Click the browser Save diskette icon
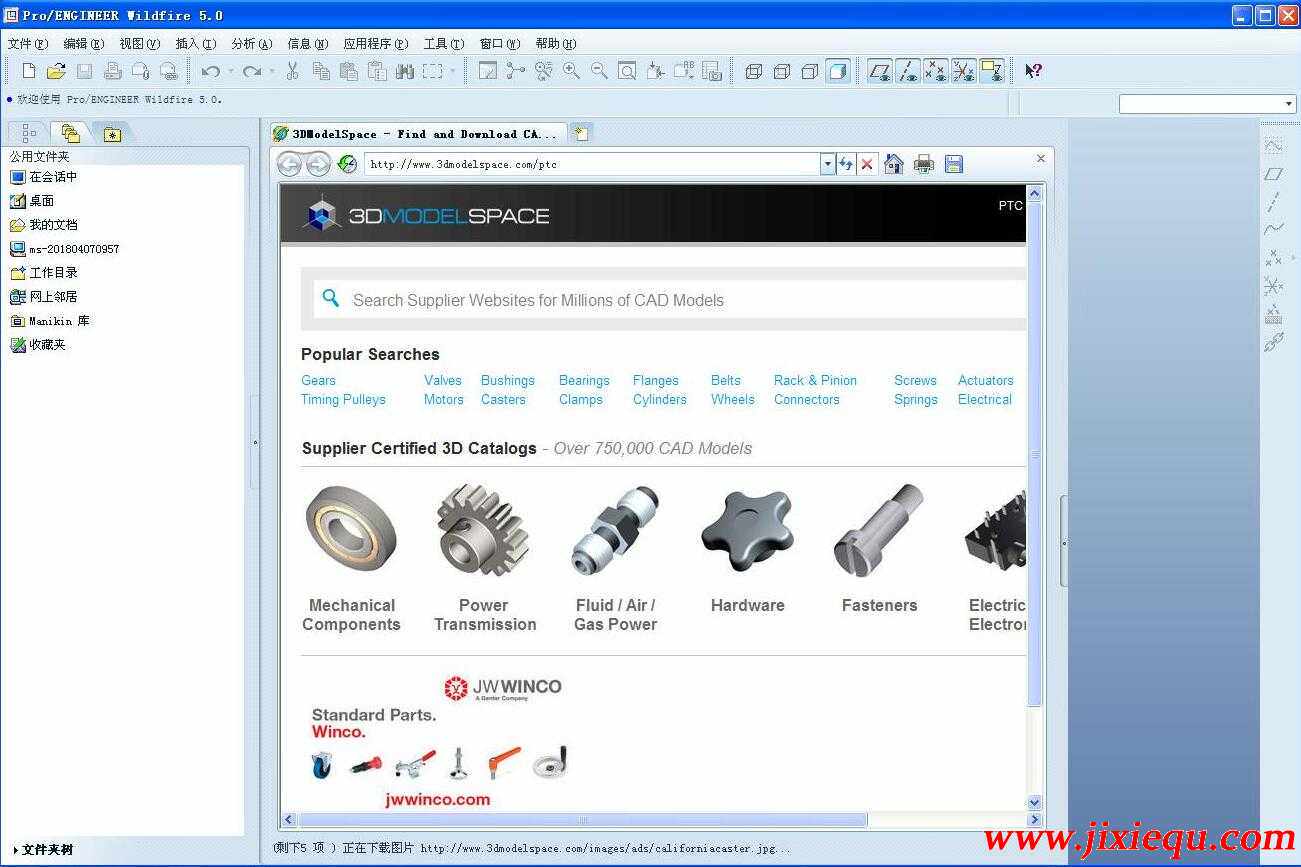Viewport: 1301px width, 867px height. (x=953, y=164)
